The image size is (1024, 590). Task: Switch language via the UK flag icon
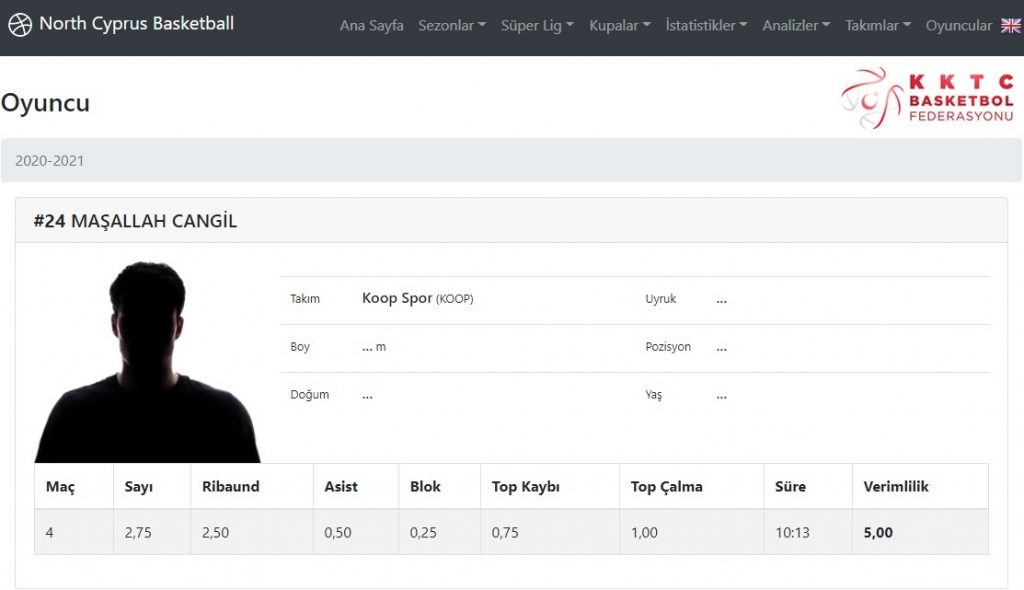pos(1010,25)
